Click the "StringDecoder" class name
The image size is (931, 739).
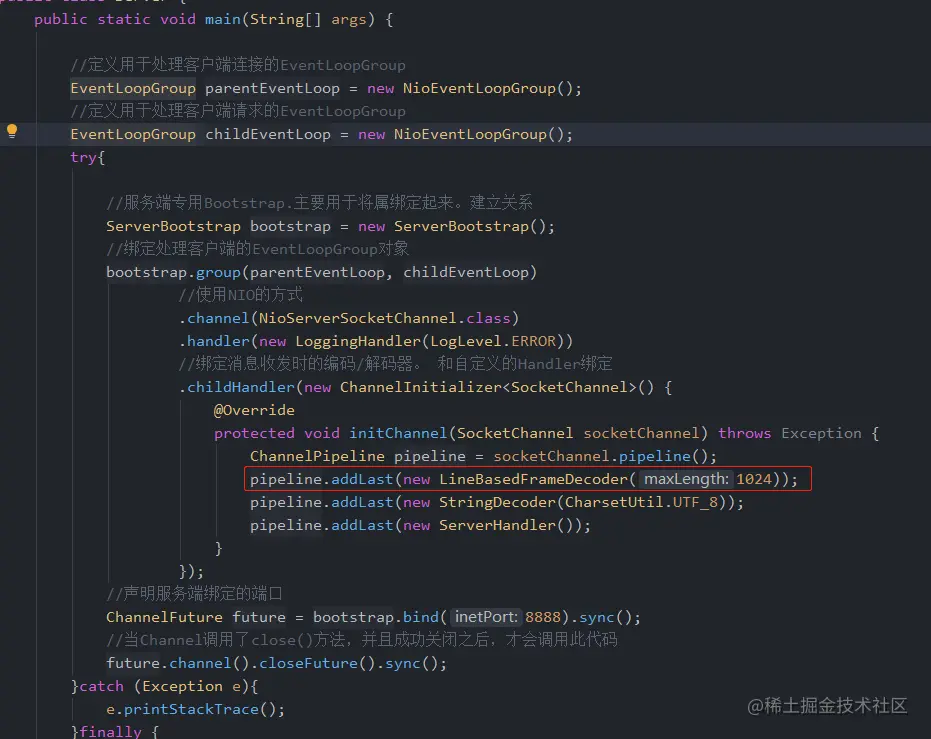(x=497, y=503)
